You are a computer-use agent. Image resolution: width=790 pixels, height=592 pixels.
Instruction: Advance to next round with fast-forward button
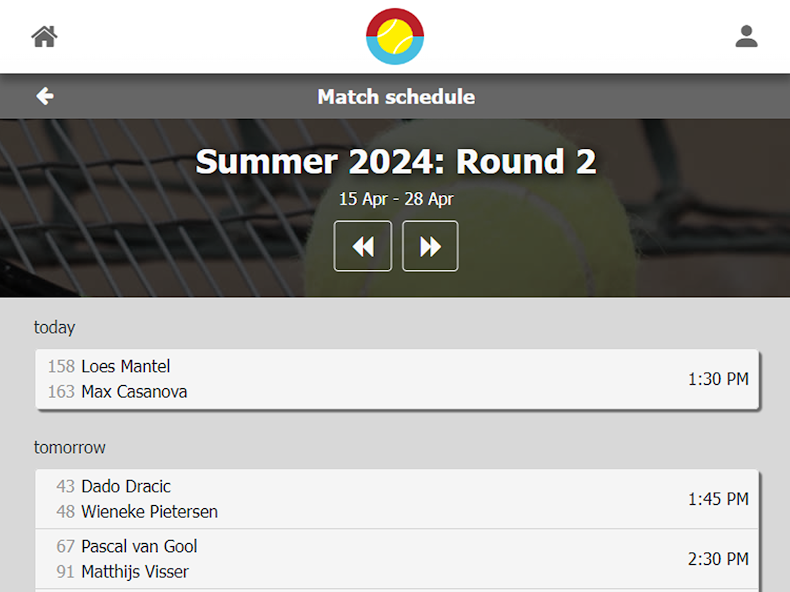(x=430, y=246)
